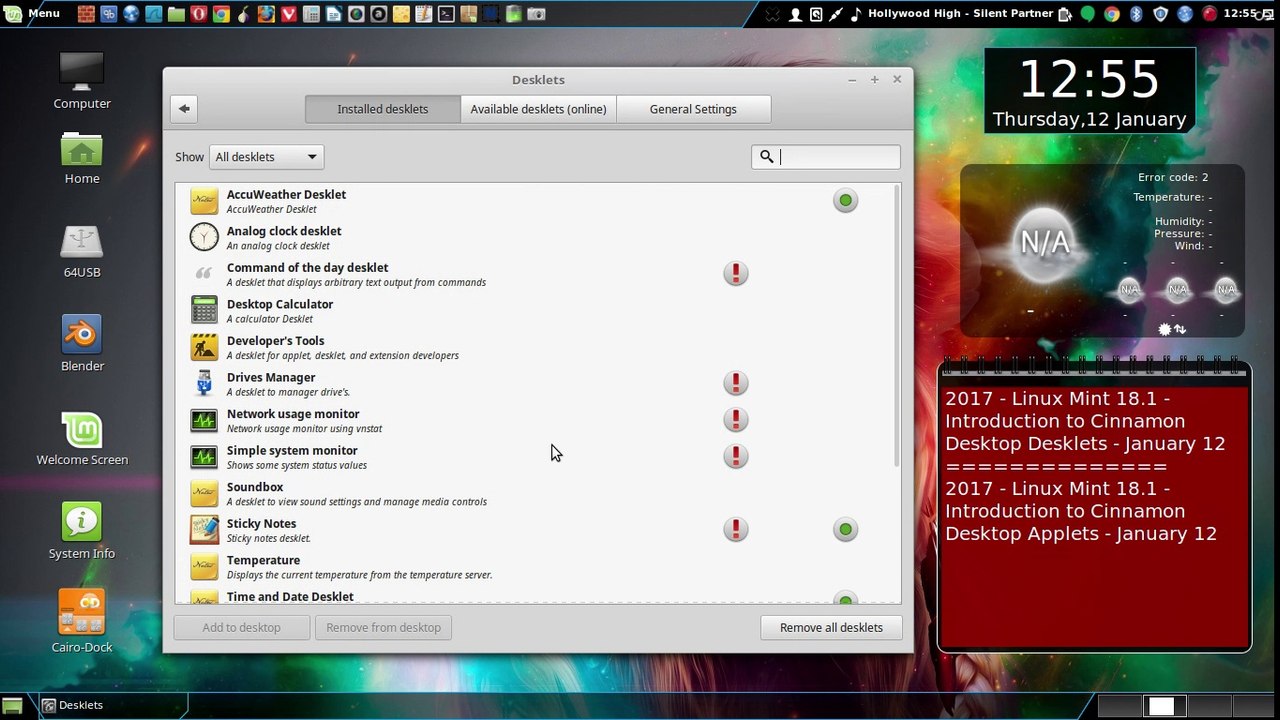1280x720 pixels.
Task: Launch Cairo-Dock from desktop
Action: (82, 620)
